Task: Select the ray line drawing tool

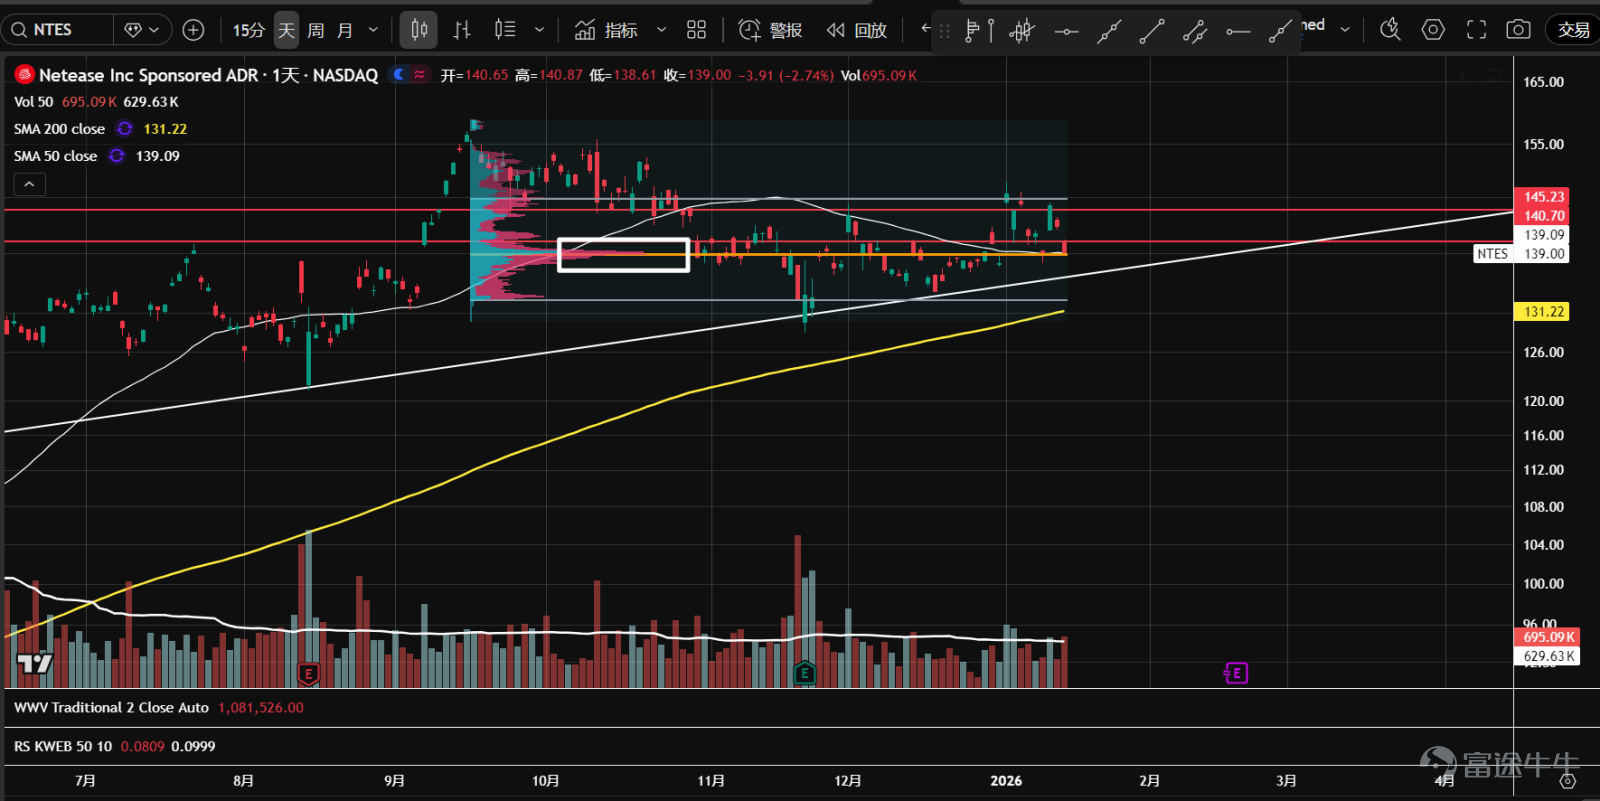Action: pos(1280,32)
